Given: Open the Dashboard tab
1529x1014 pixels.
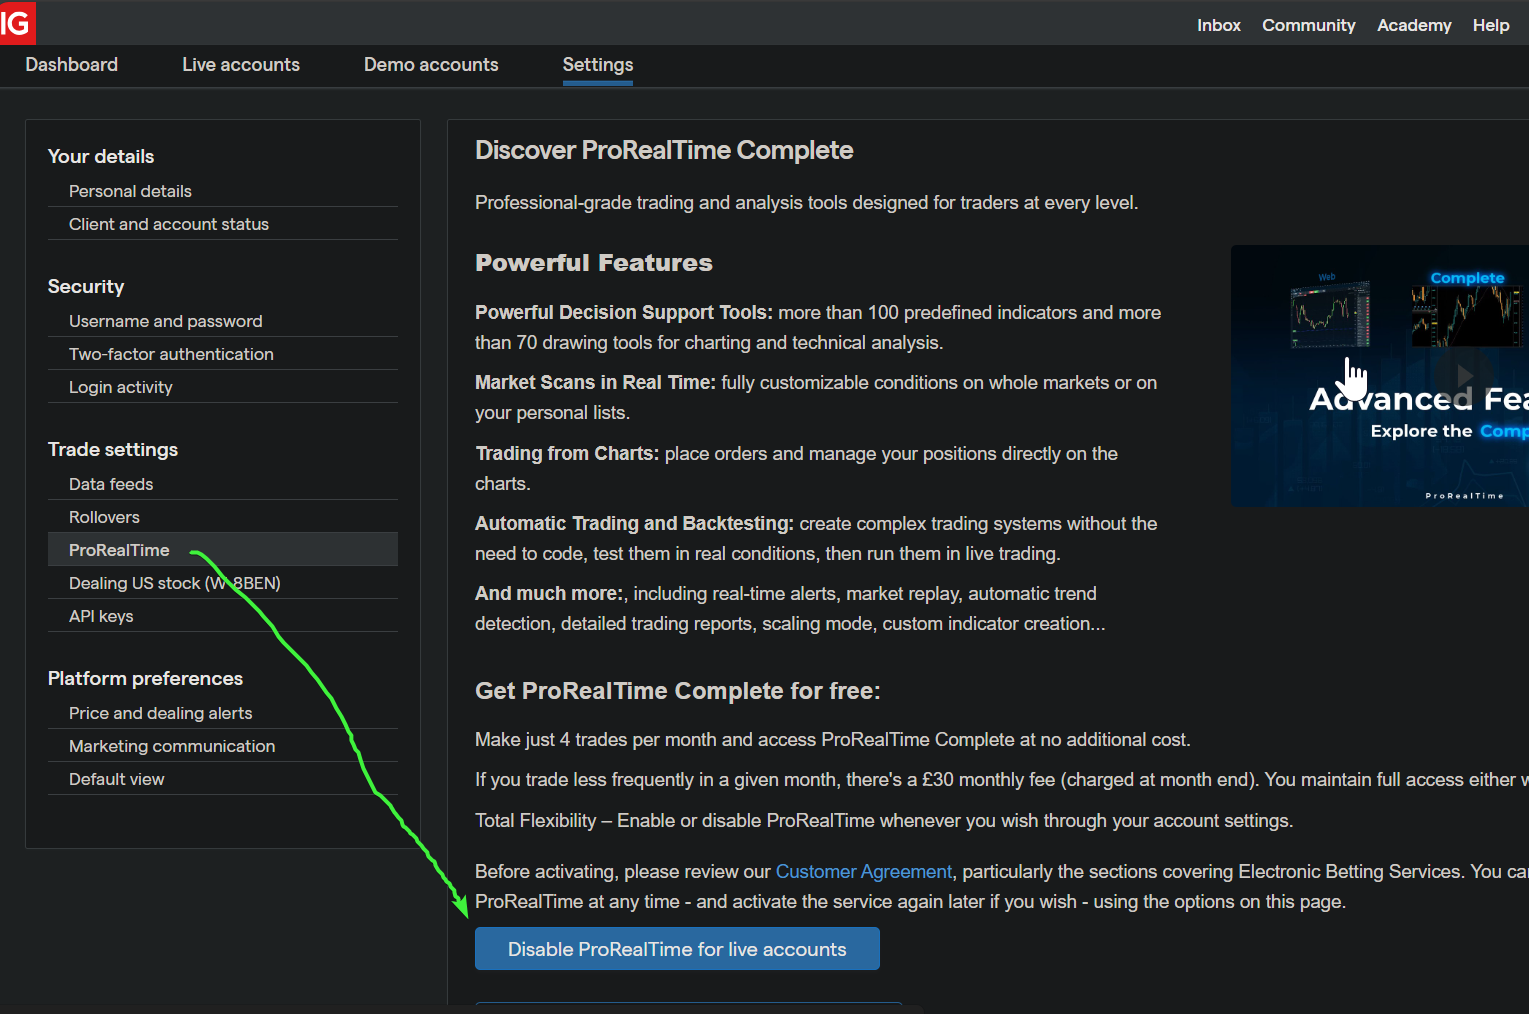Looking at the screenshot, I should pyautogui.click(x=72, y=65).
